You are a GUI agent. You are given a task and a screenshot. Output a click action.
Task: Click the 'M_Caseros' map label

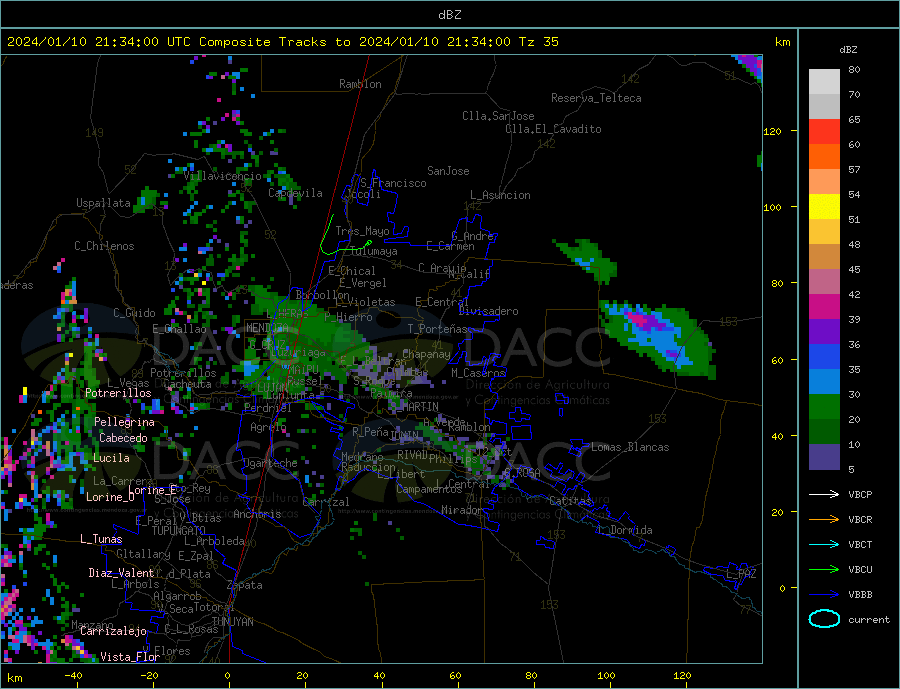(478, 373)
